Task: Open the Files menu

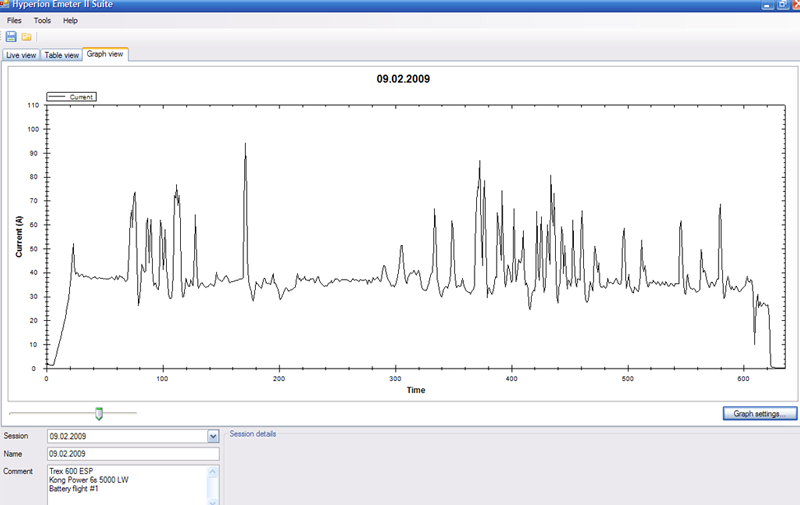Action: (14, 20)
